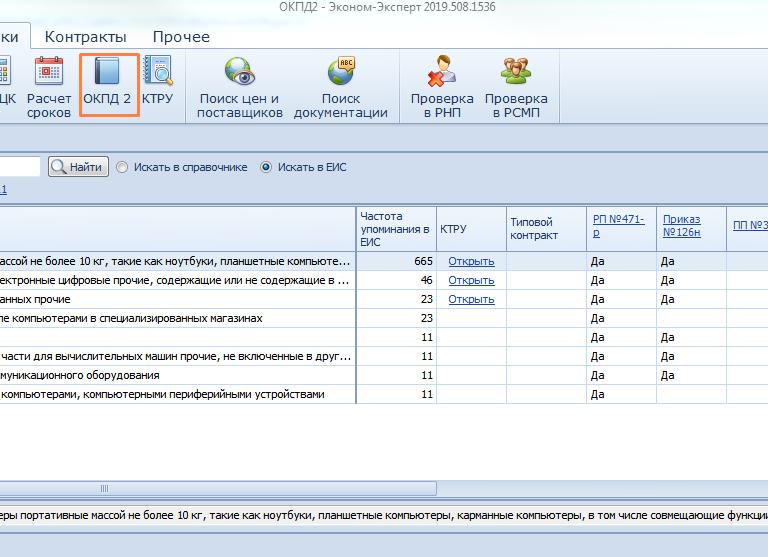Viewport: 768px width, 557px height.
Task: Click Открыть in the 665 frequency row
Action: click(471, 261)
